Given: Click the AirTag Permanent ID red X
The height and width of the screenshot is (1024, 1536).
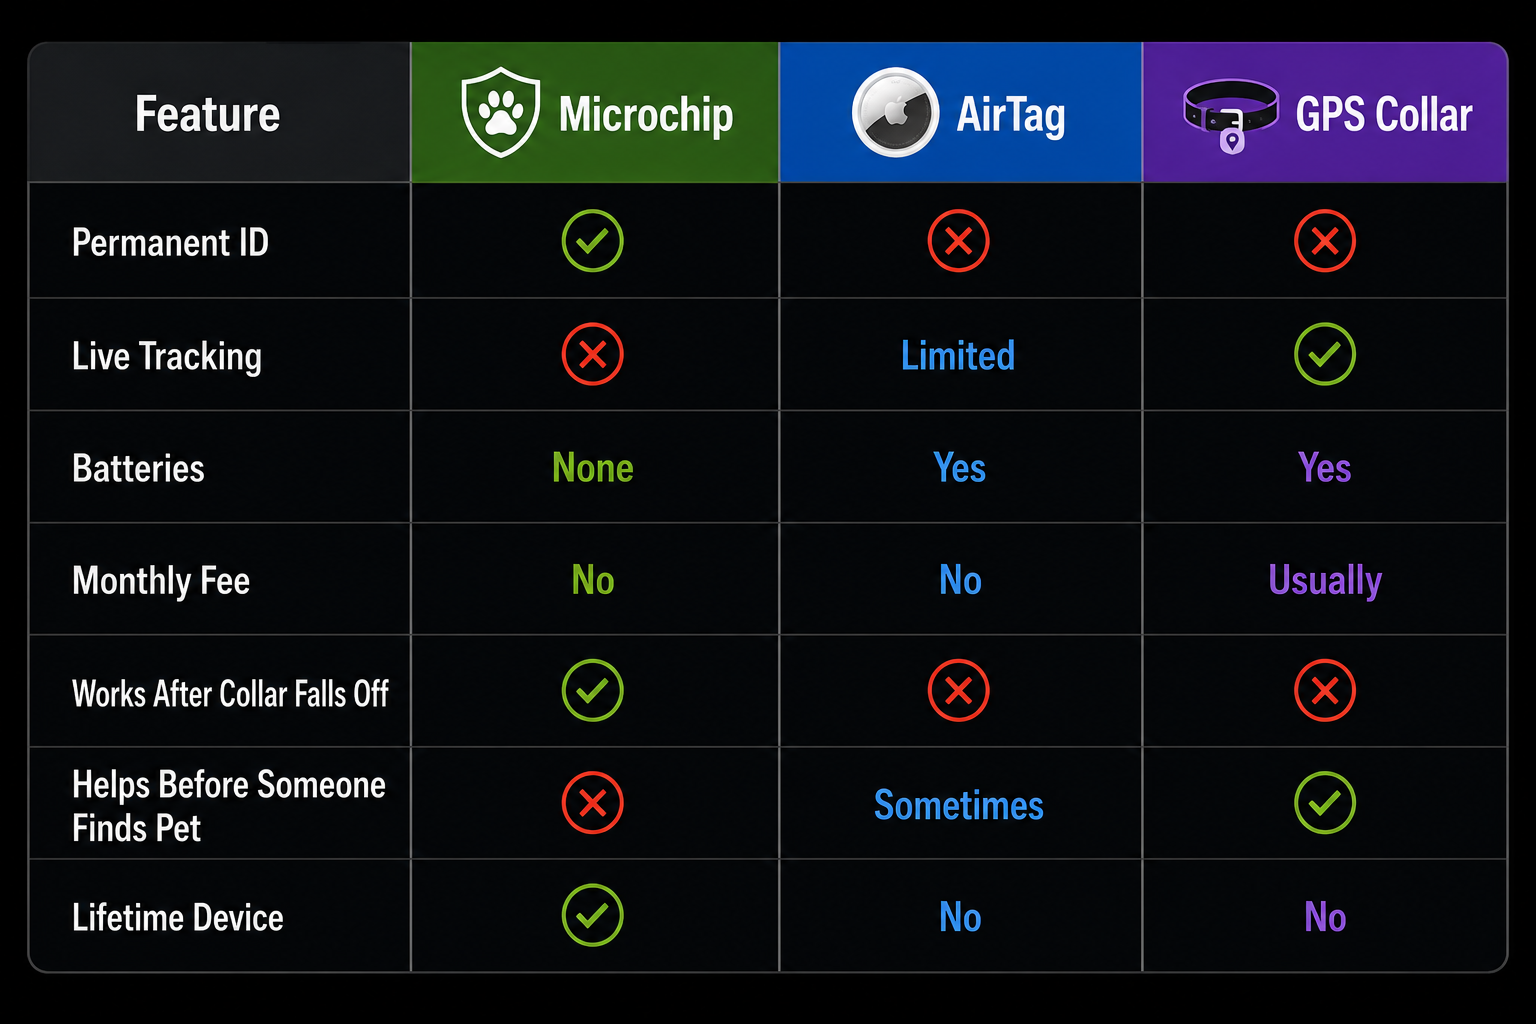Looking at the screenshot, I should pyautogui.click(x=958, y=241).
